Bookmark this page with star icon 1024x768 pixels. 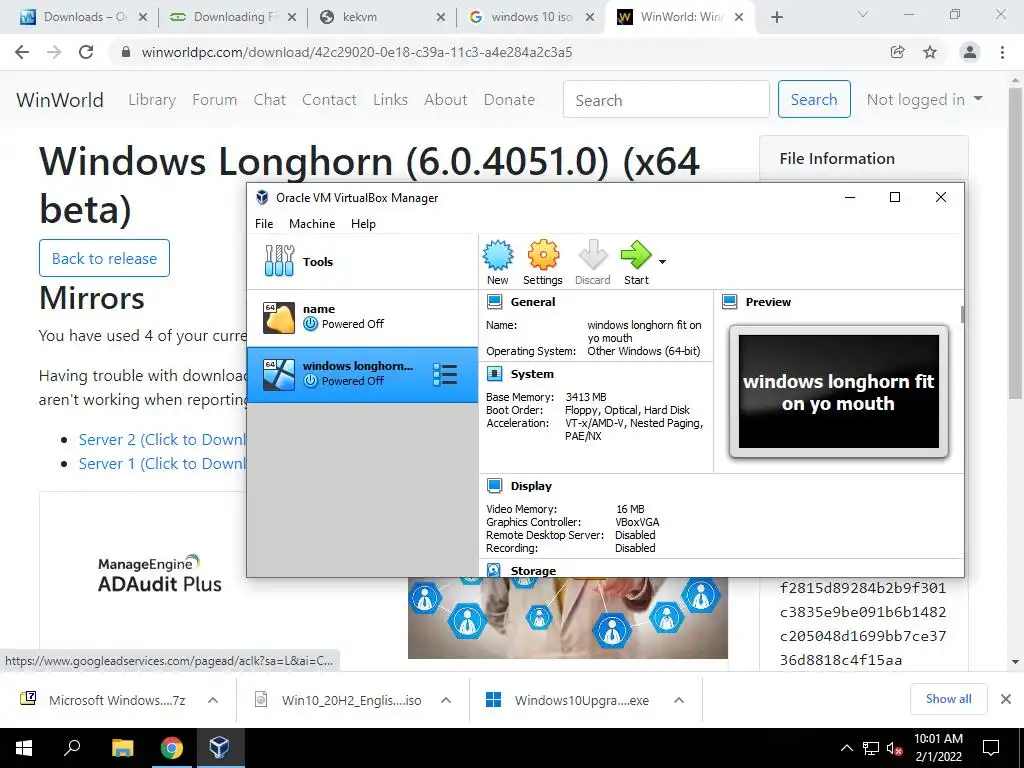point(930,52)
